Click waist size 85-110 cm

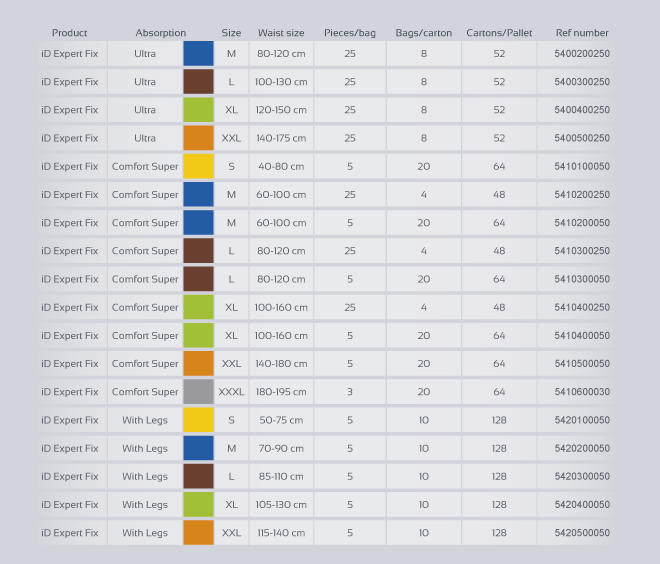(281, 476)
